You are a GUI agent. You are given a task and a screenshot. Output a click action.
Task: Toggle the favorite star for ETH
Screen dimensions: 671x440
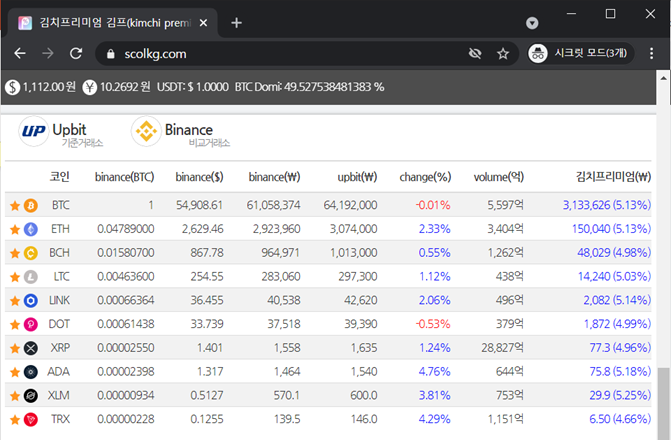pyautogui.click(x=15, y=230)
